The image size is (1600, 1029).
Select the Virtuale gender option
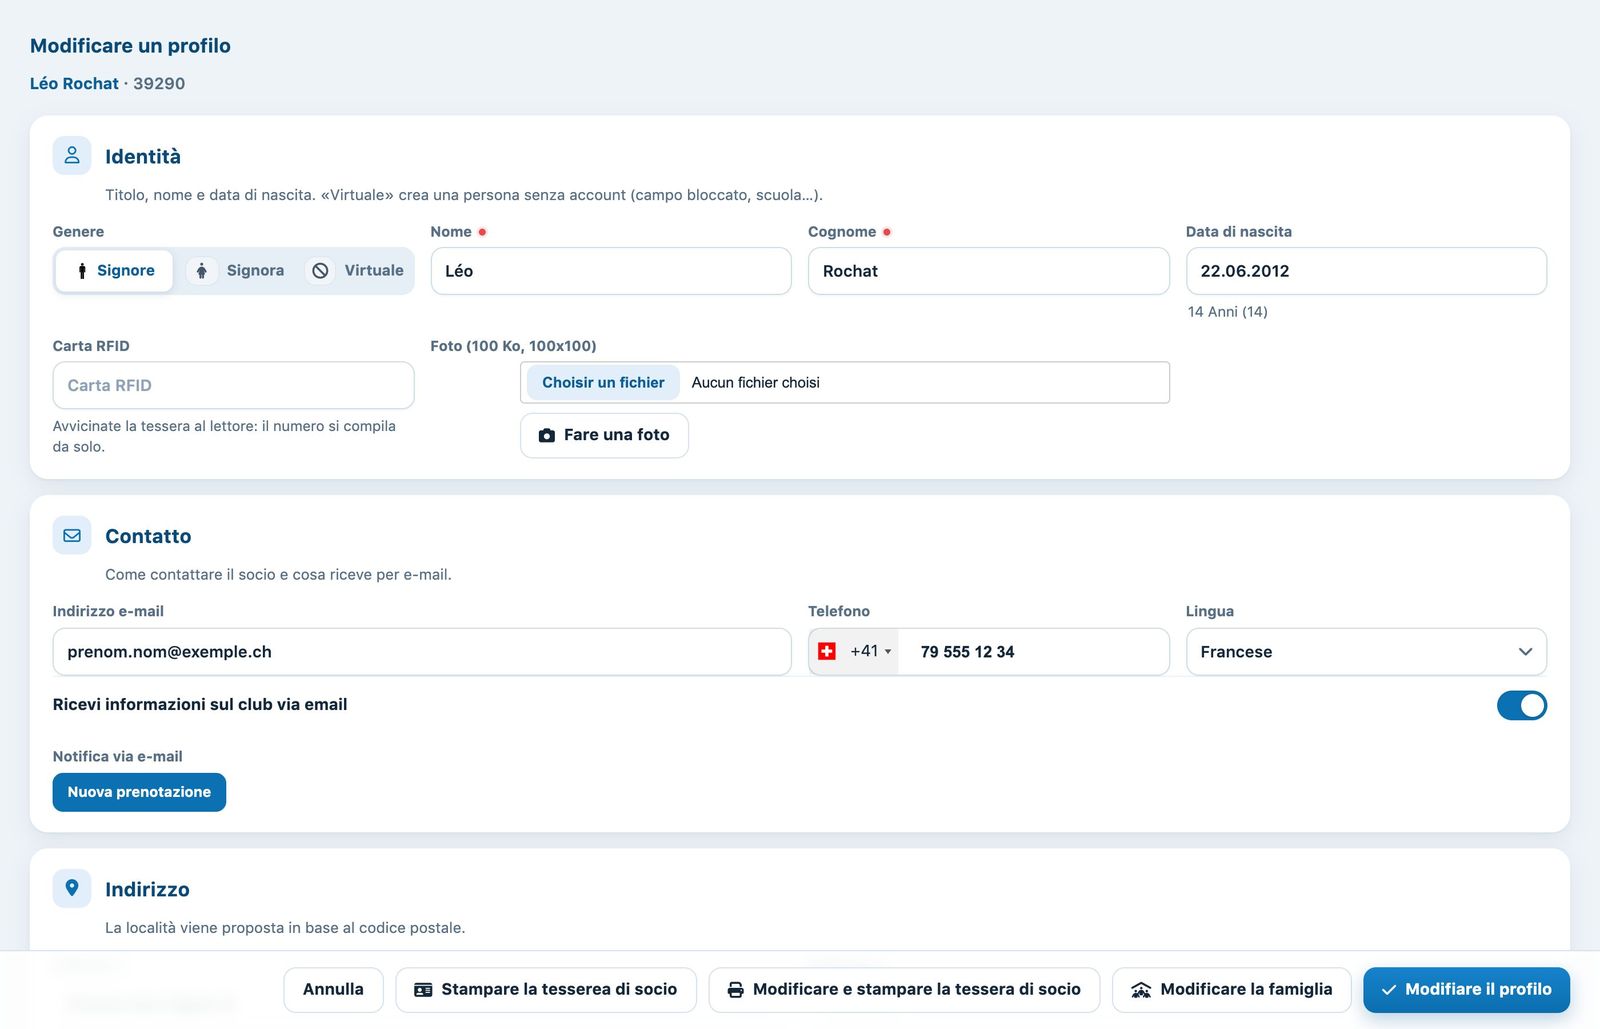coord(357,271)
